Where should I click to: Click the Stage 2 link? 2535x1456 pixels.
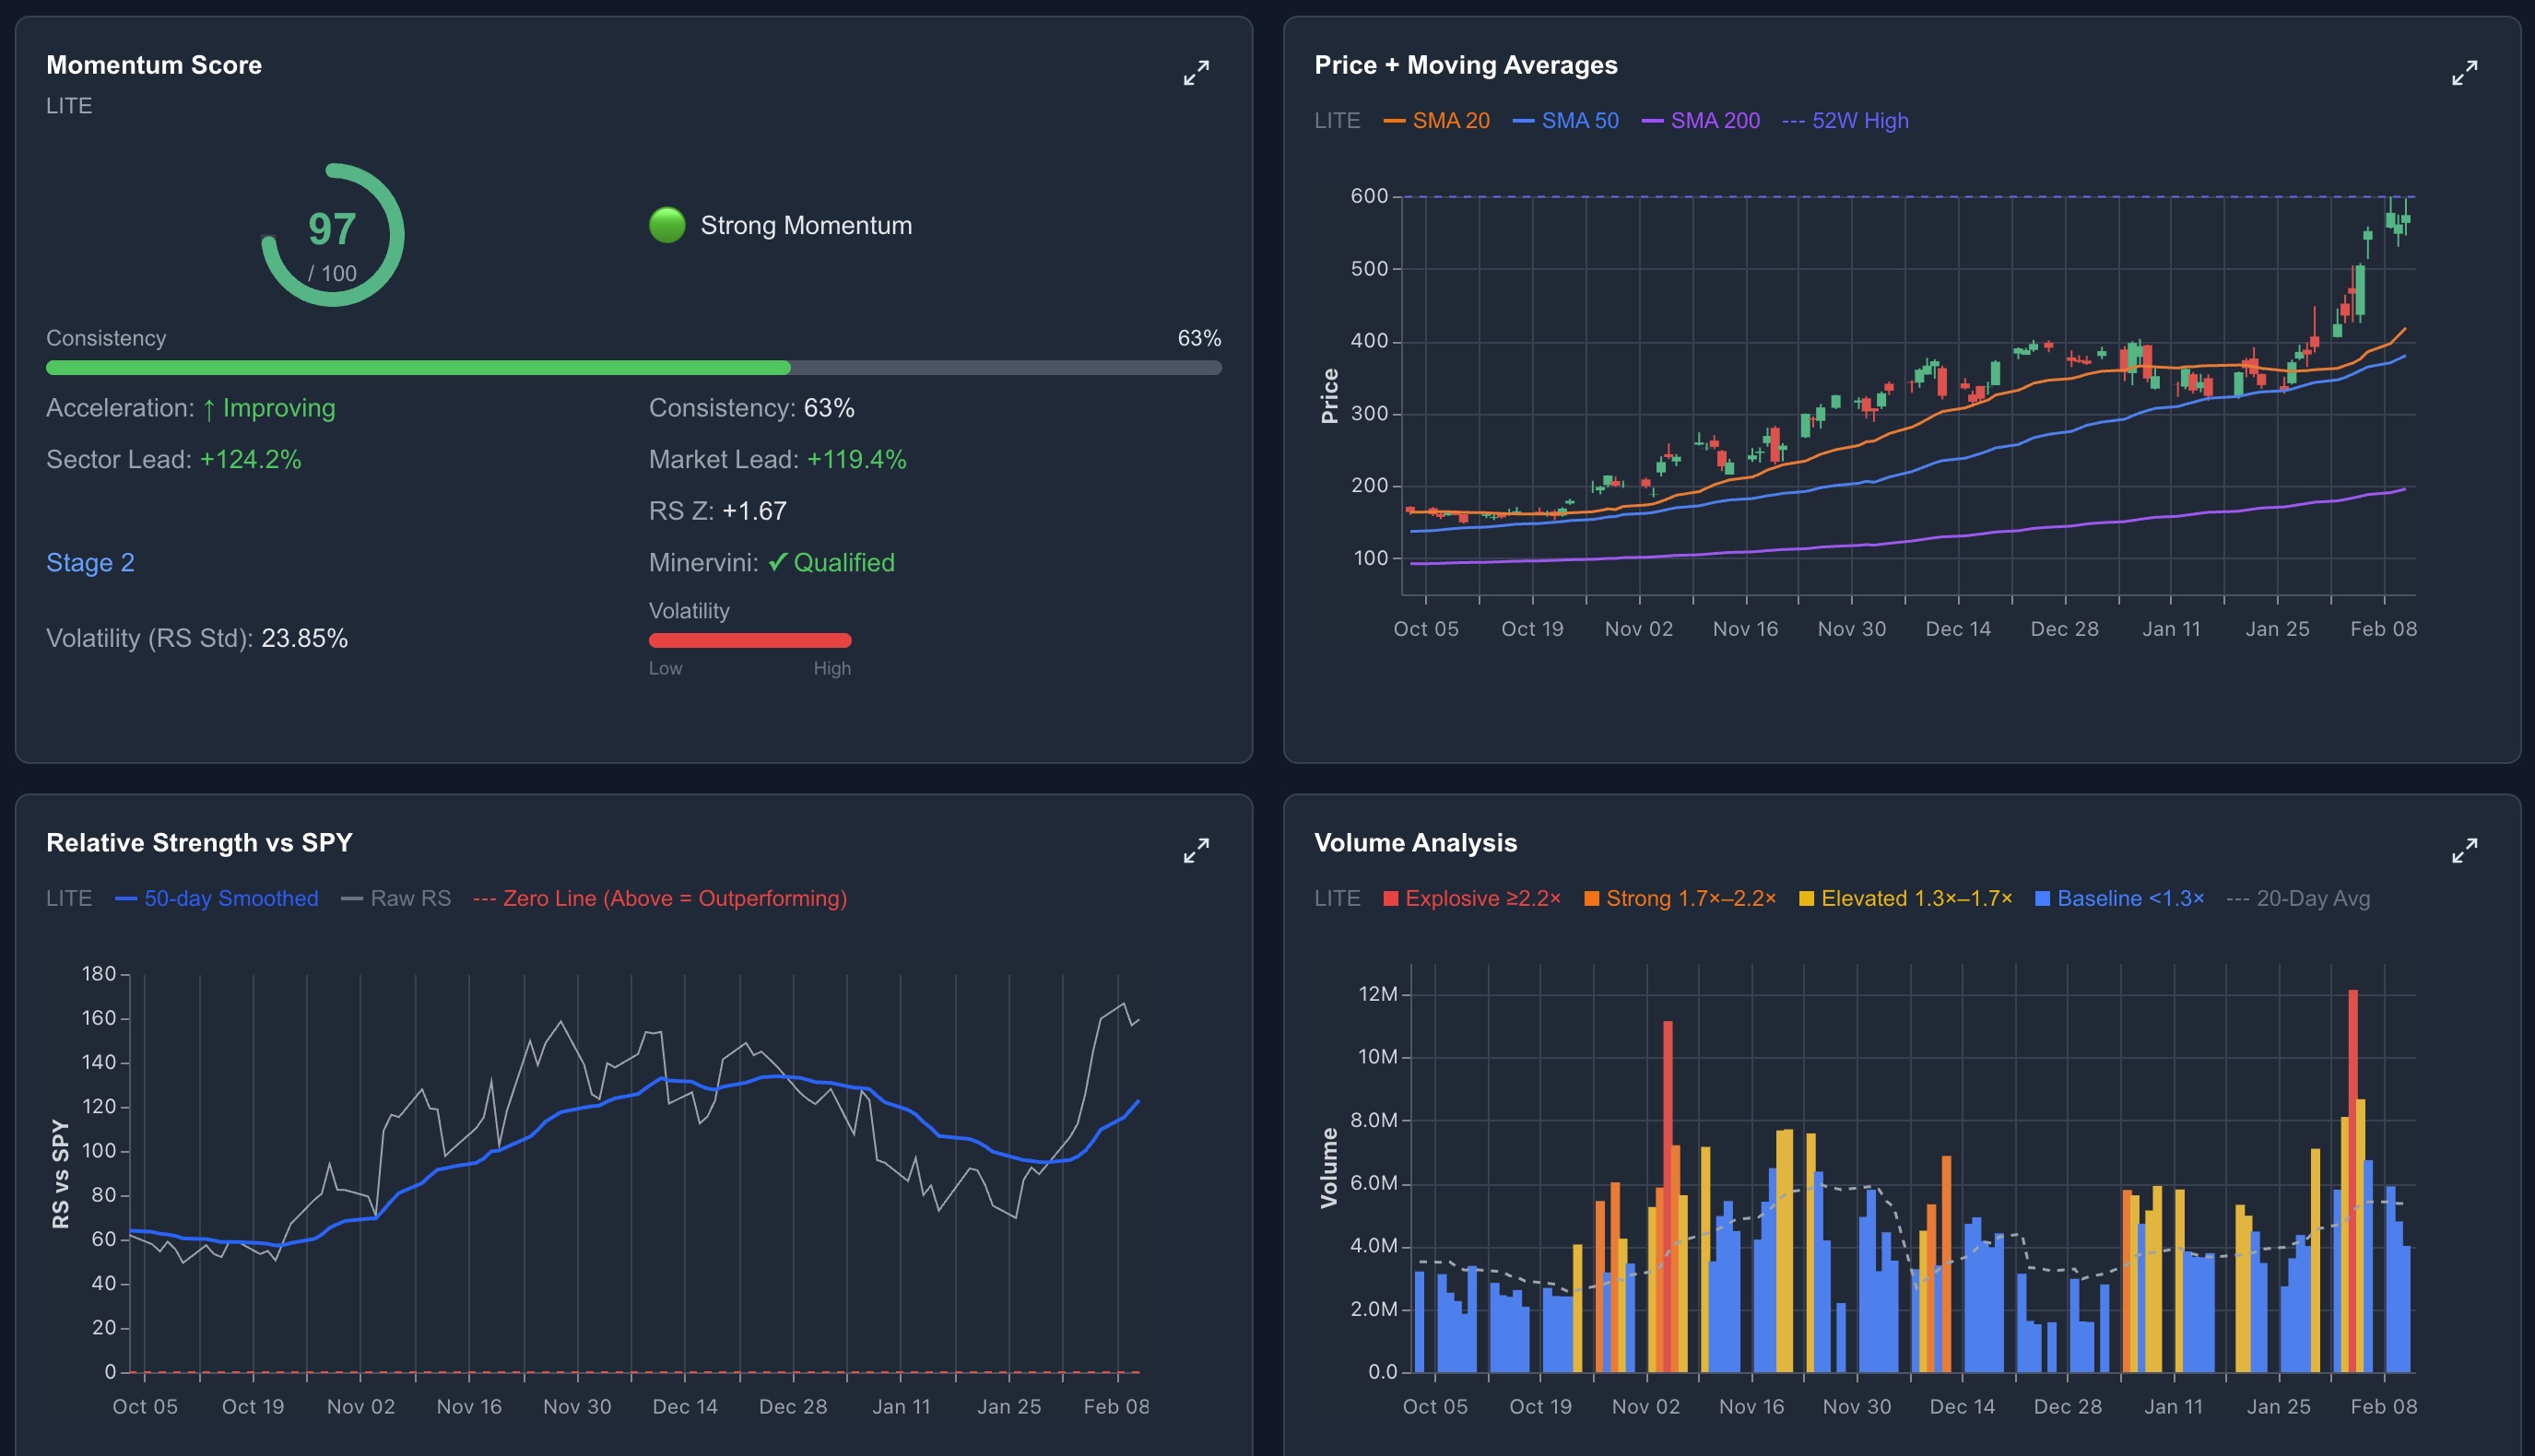point(90,562)
